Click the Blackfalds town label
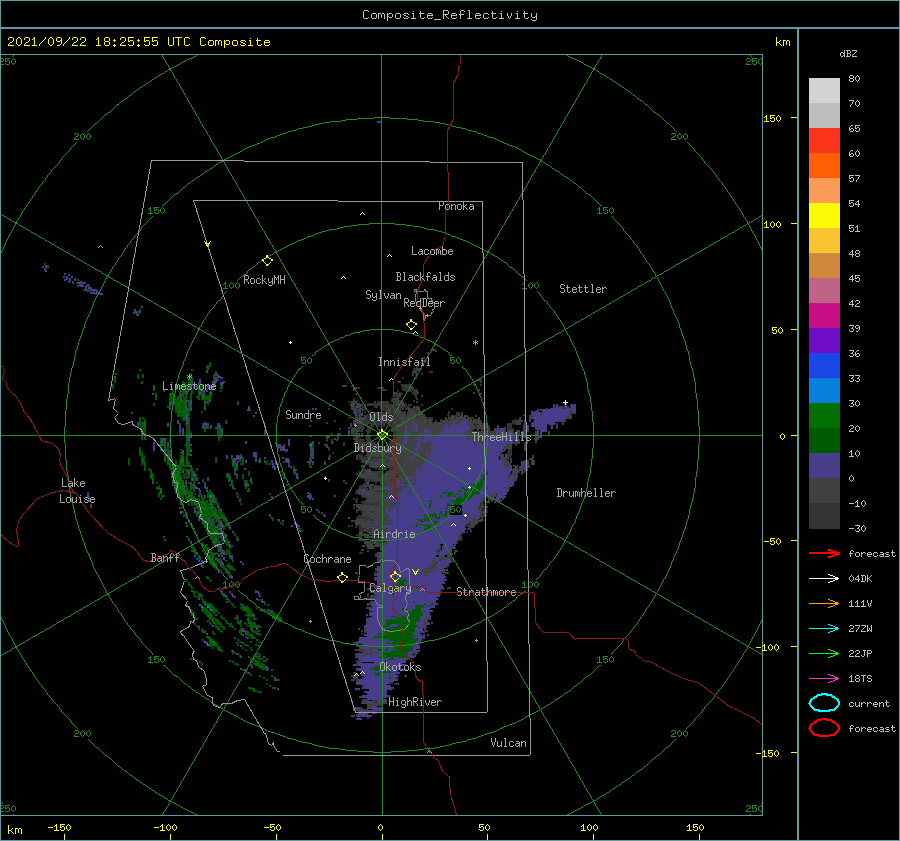 pos(425,277)
